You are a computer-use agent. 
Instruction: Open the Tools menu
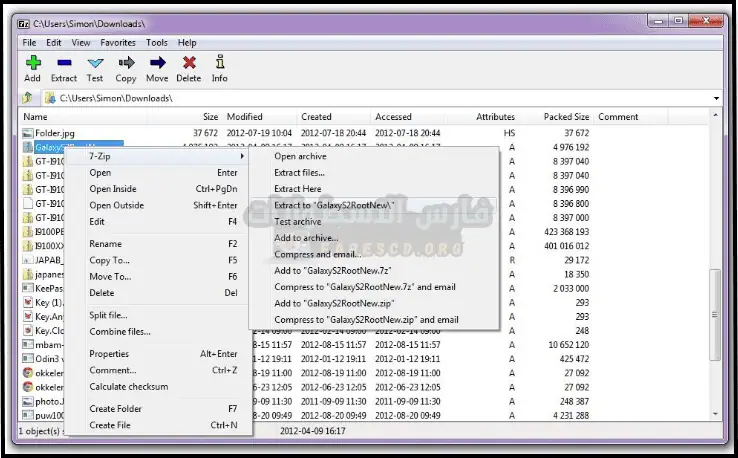click(156, 43)
